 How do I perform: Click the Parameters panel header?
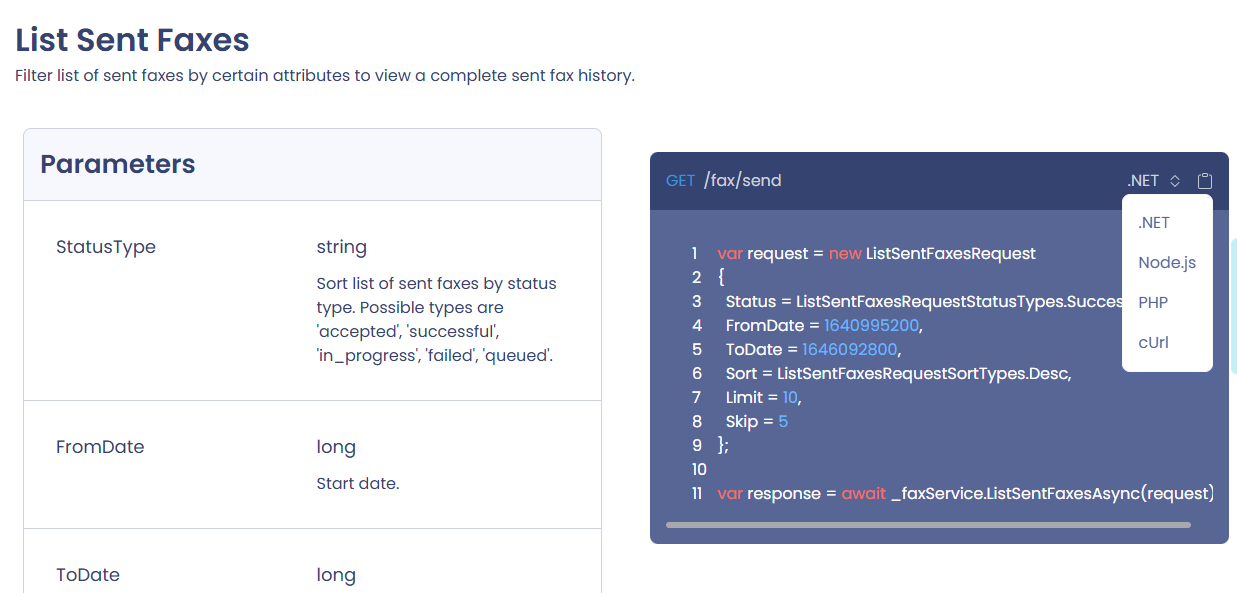click(118, 164)
